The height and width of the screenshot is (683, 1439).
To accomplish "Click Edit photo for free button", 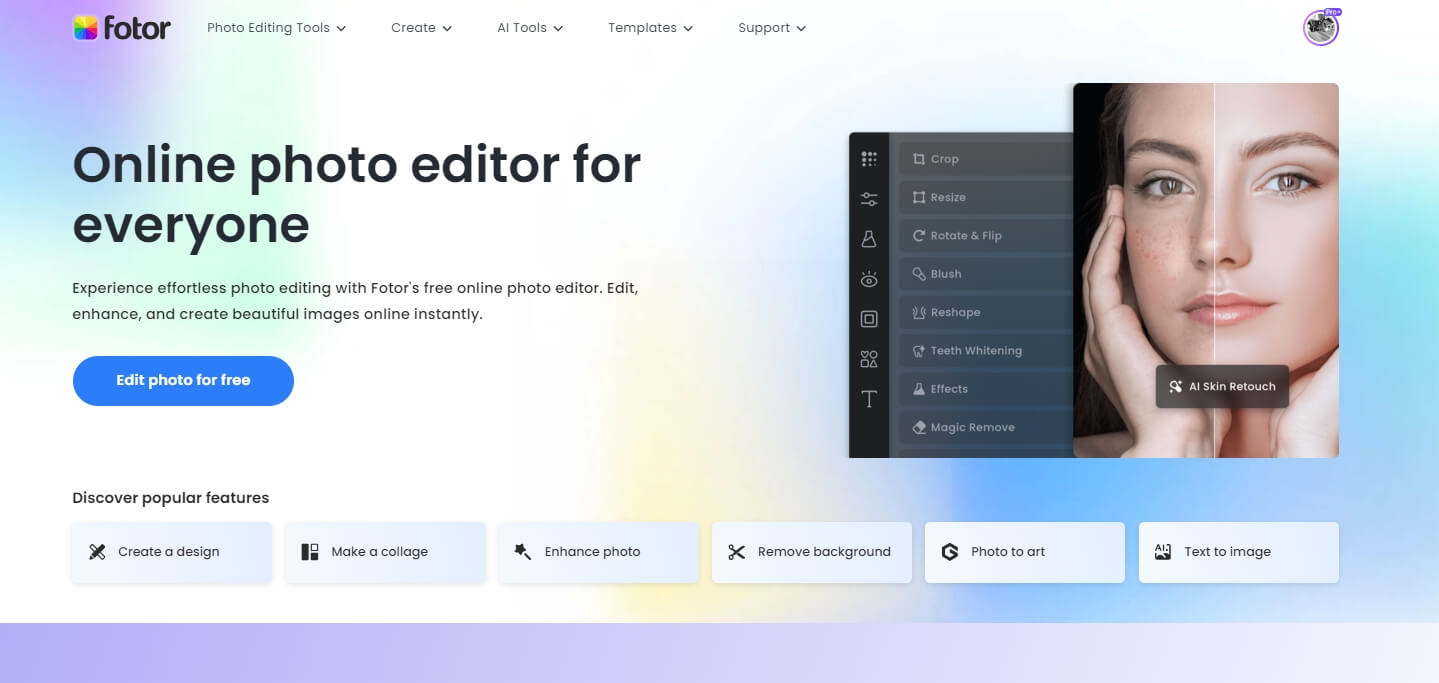I will click(x=183, y=381).
